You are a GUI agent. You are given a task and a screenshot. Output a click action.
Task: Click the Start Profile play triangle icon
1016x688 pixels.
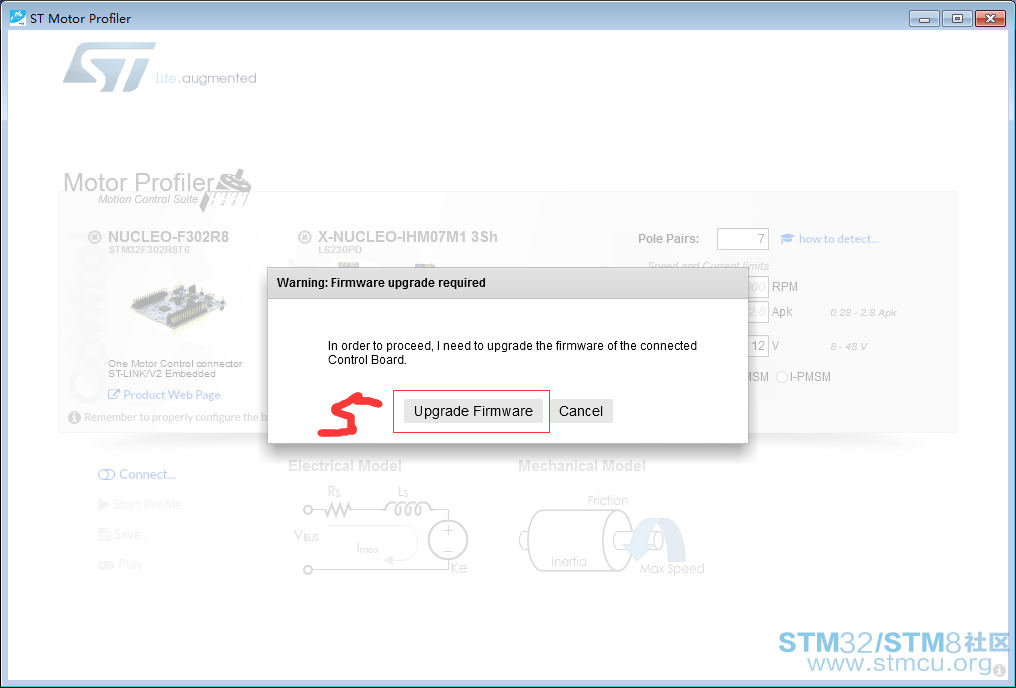tap(103, 504)
